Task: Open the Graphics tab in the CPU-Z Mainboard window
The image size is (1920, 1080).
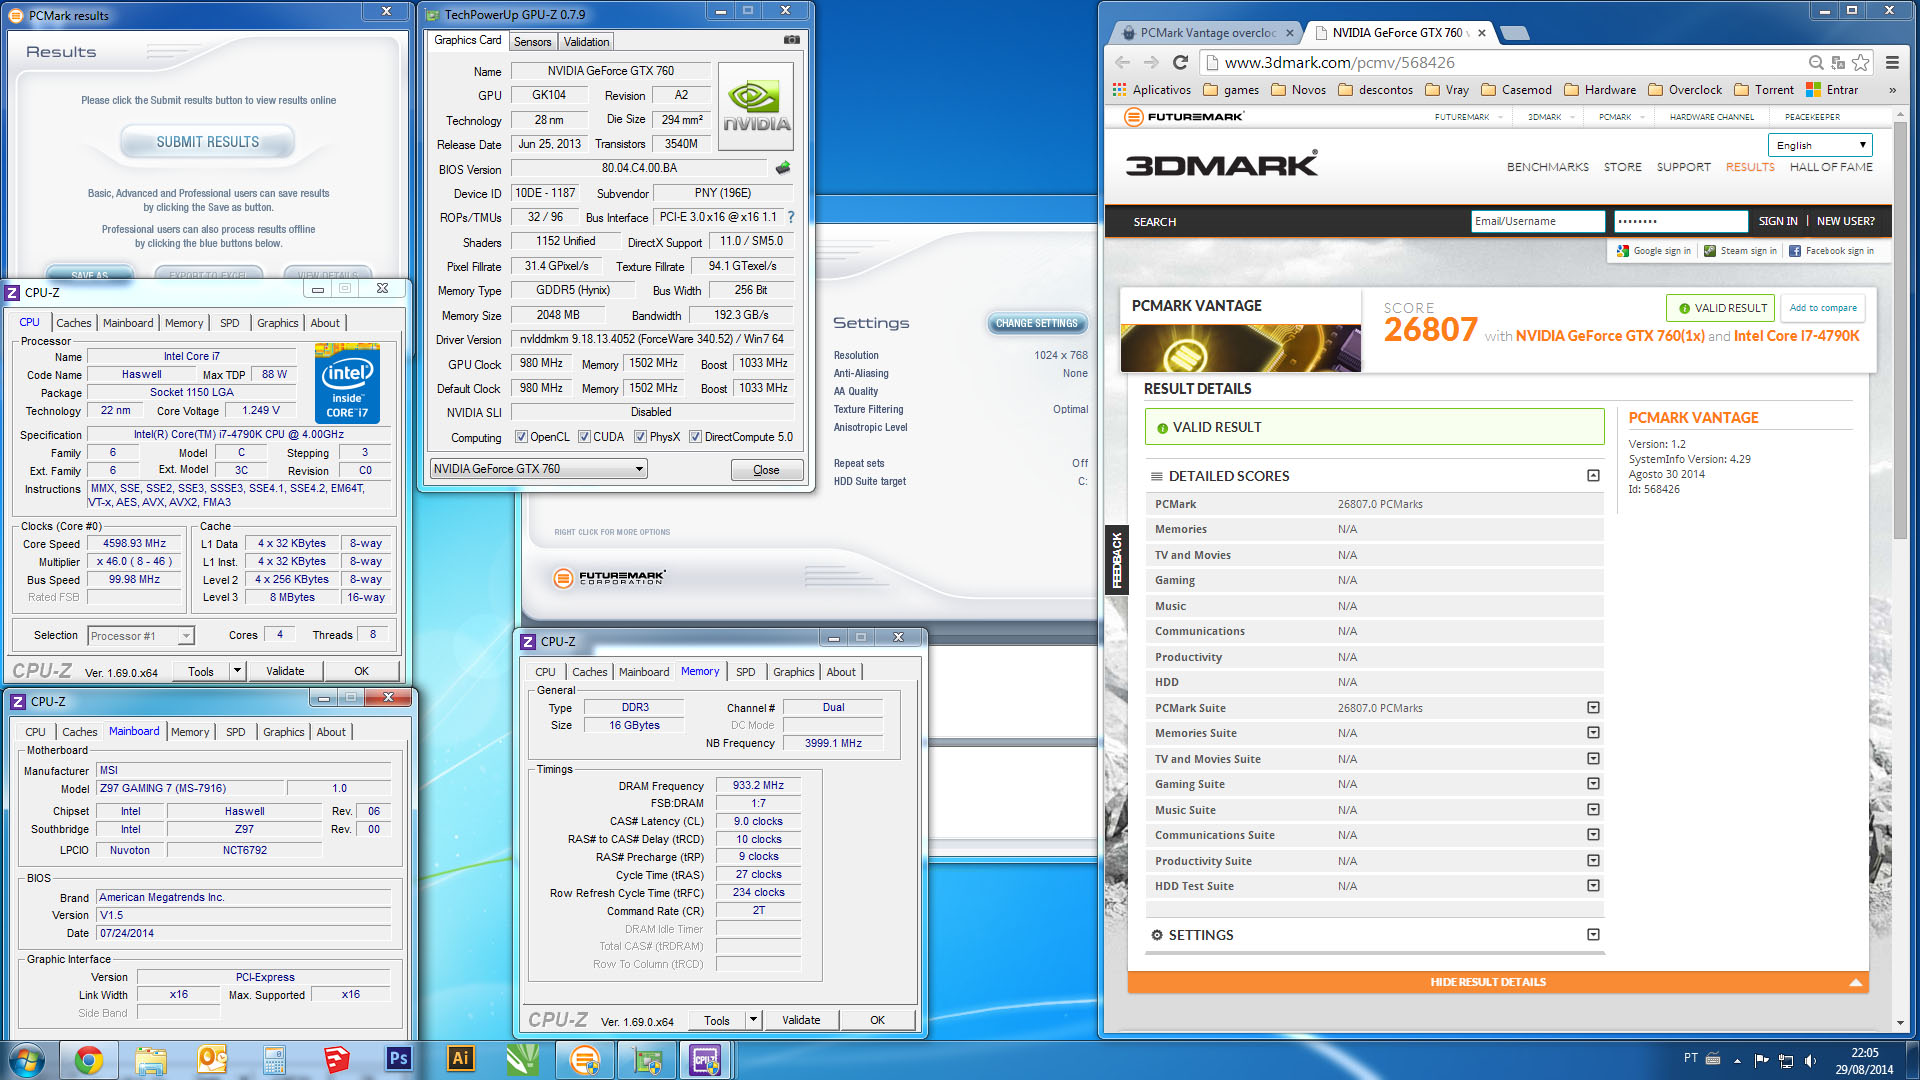Action: click(283, 732)
